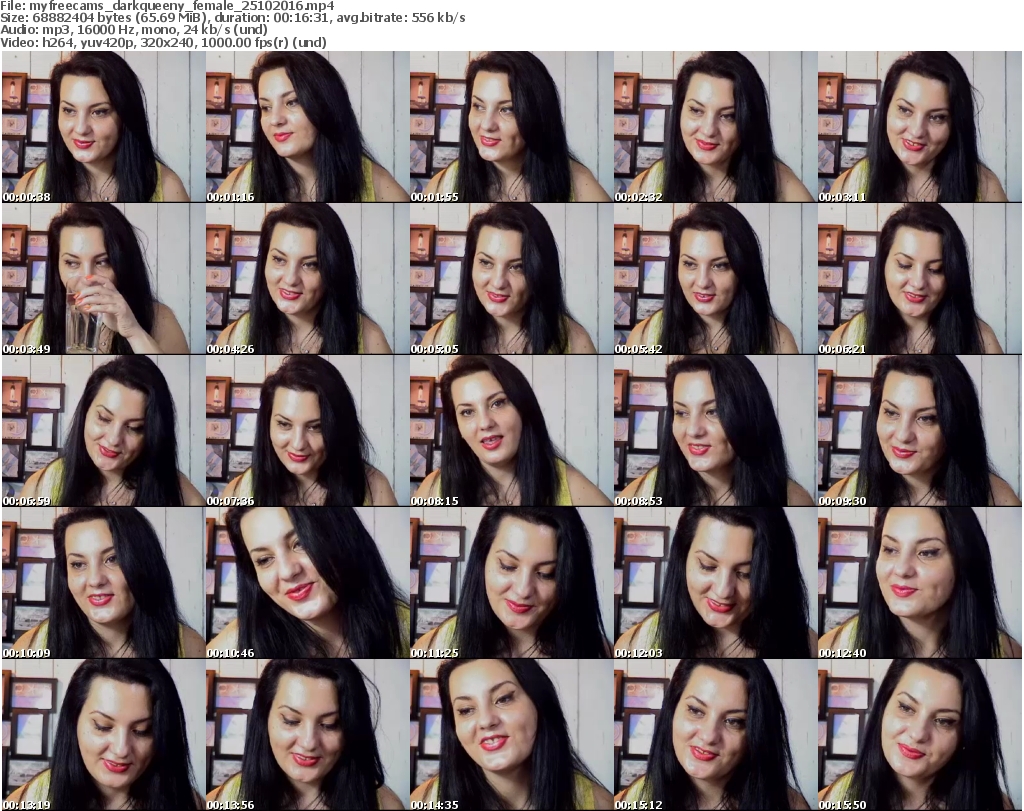The height and width of the screenshot is (811, 1024).
Task: Select the last thumbnail at 00:15:50
Action: (x=919, y=735)
